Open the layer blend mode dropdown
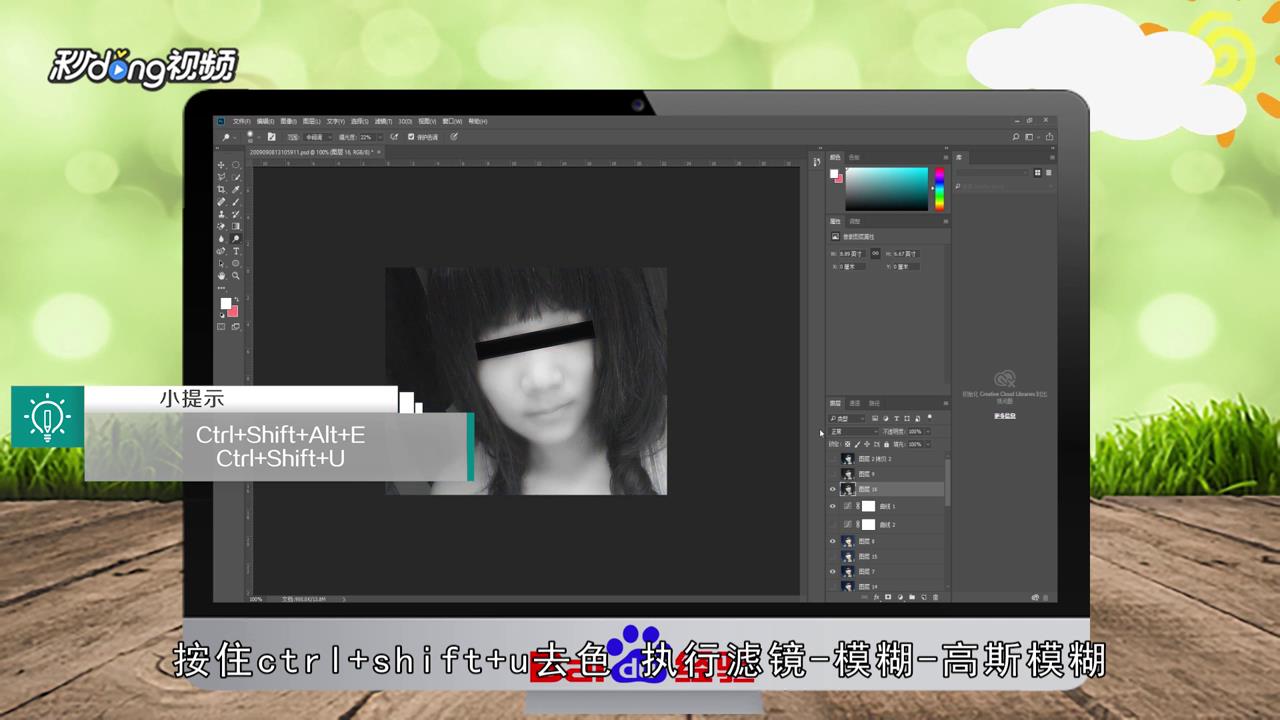This screenshot has width=1280, height=720. tap(854, 431)
